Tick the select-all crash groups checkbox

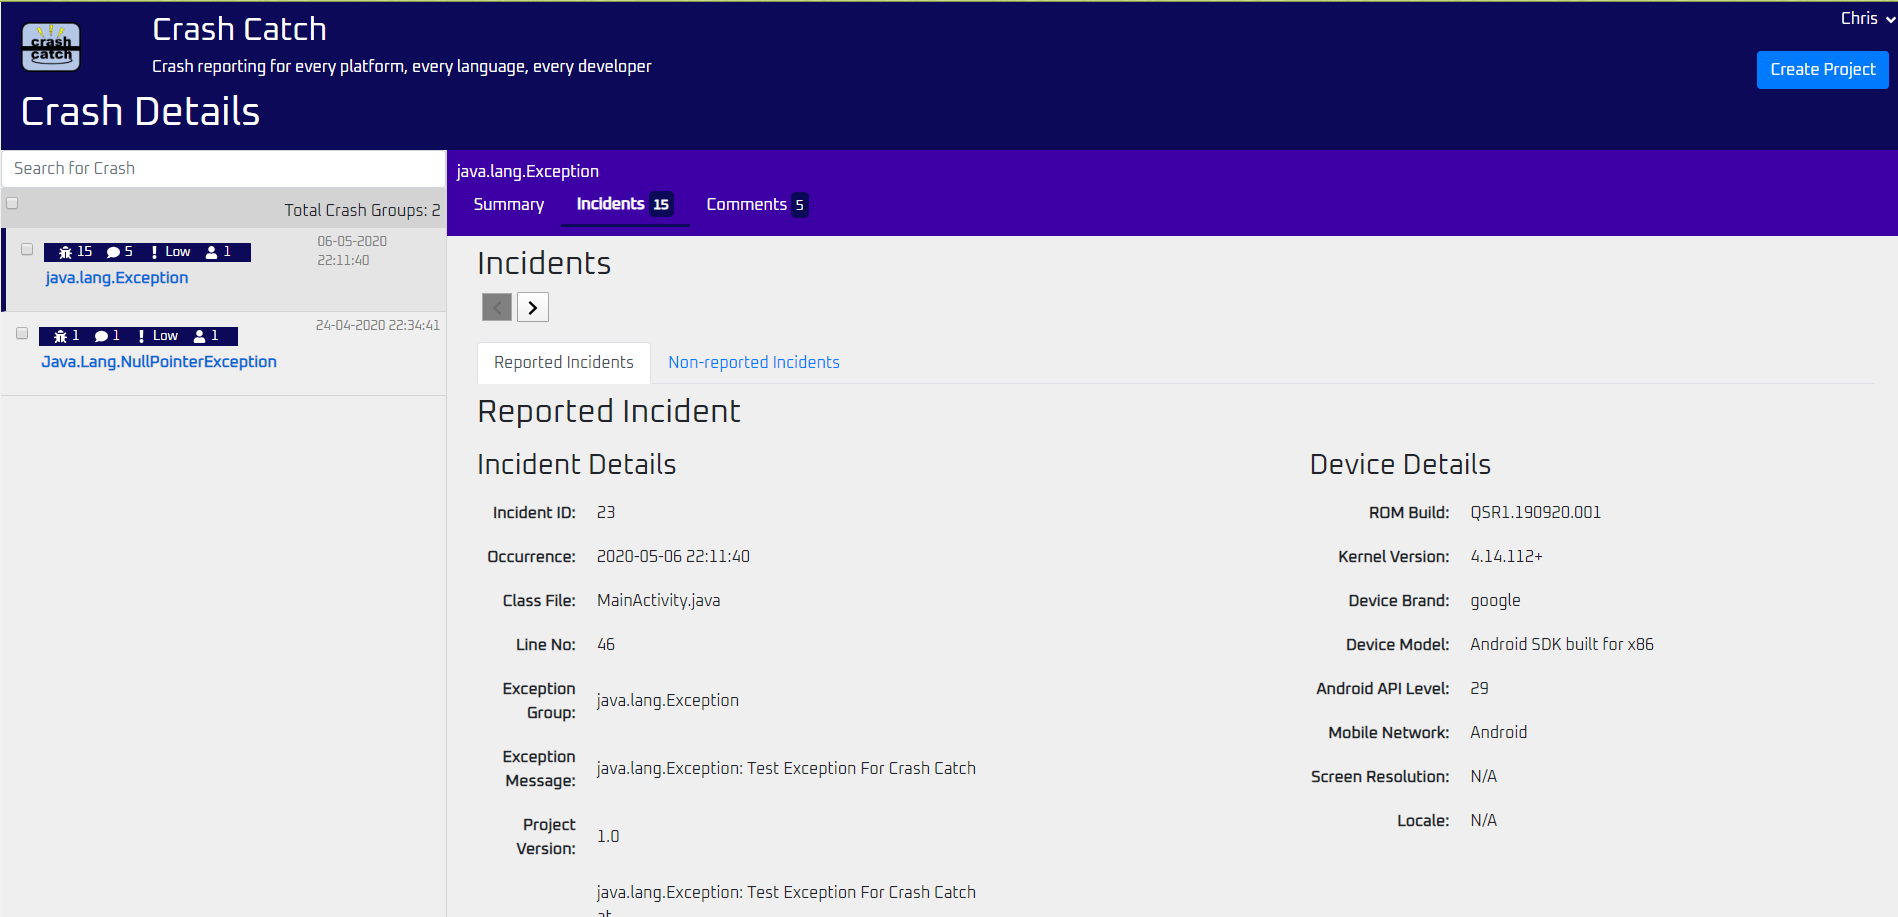(12, 203)
